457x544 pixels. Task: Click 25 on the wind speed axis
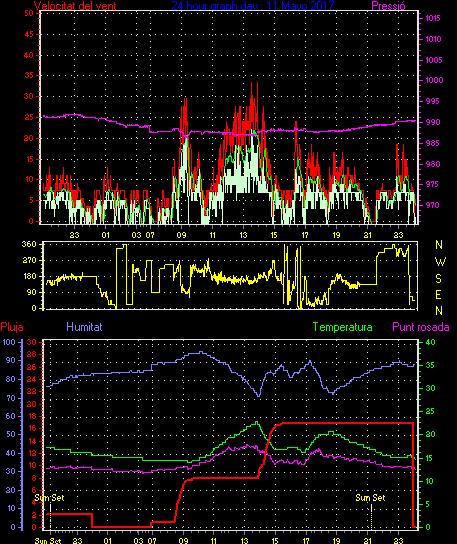[x=29, y=117]
